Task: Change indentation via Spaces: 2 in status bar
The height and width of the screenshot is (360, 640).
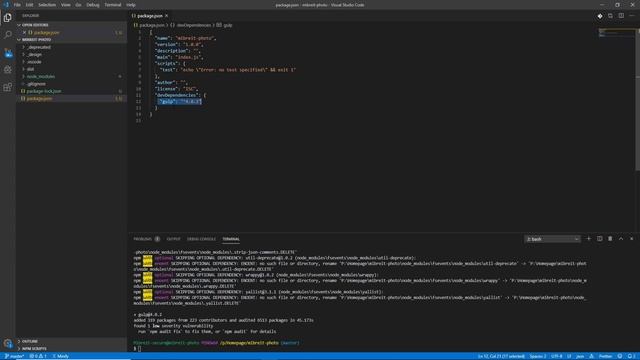Action: [x=538, y=356]
